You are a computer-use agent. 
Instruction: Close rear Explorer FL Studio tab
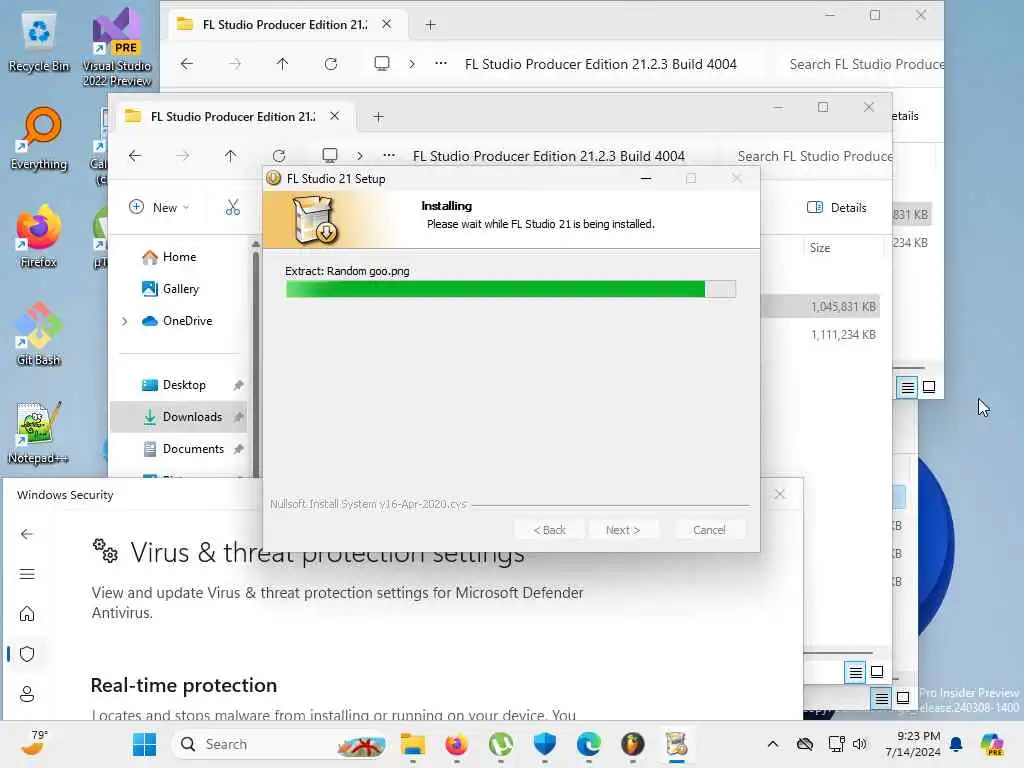[387, 24]
